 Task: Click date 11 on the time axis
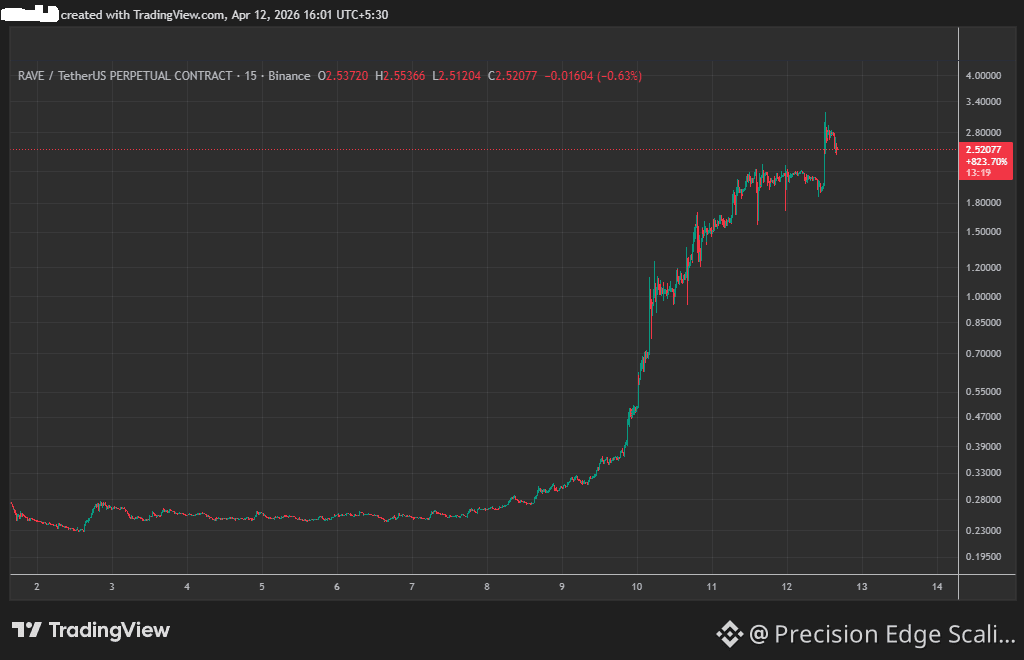coord(712,587)
